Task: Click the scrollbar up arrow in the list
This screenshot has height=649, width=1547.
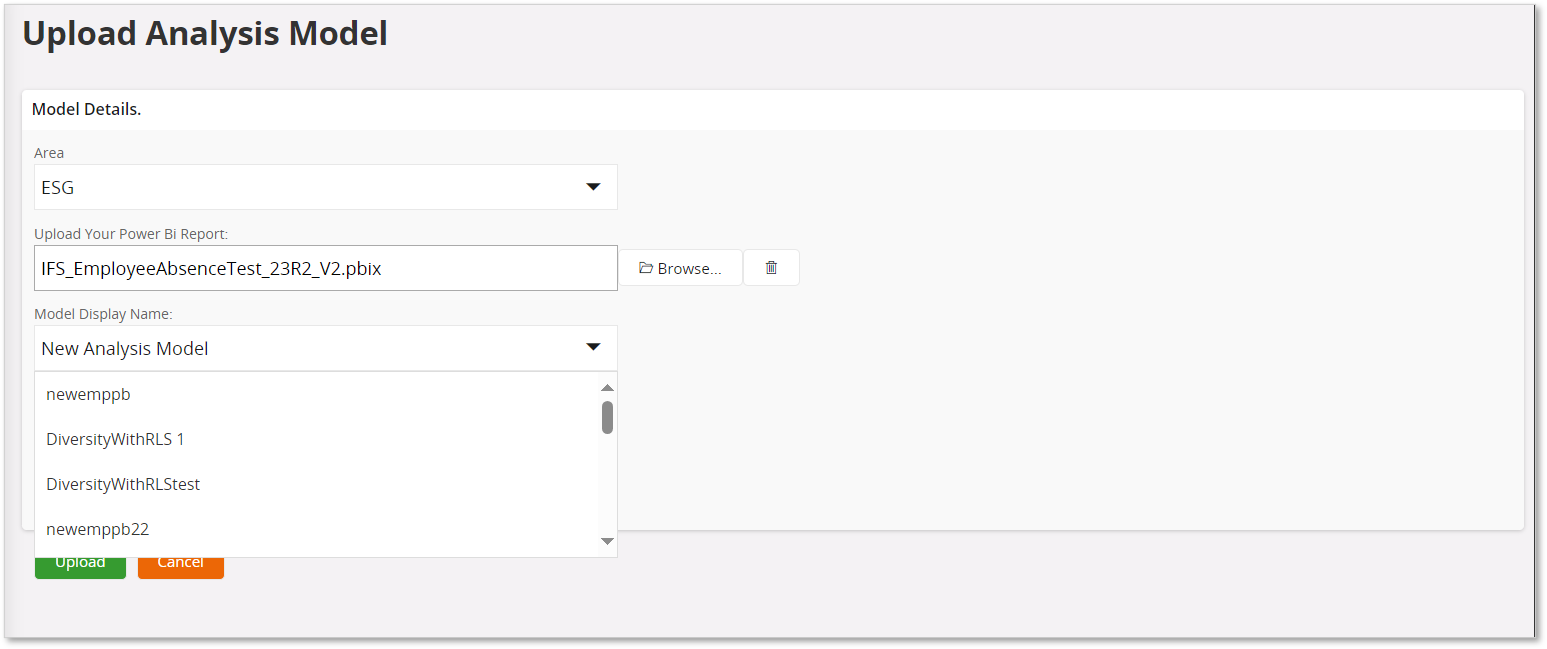Action: (607, 387)
